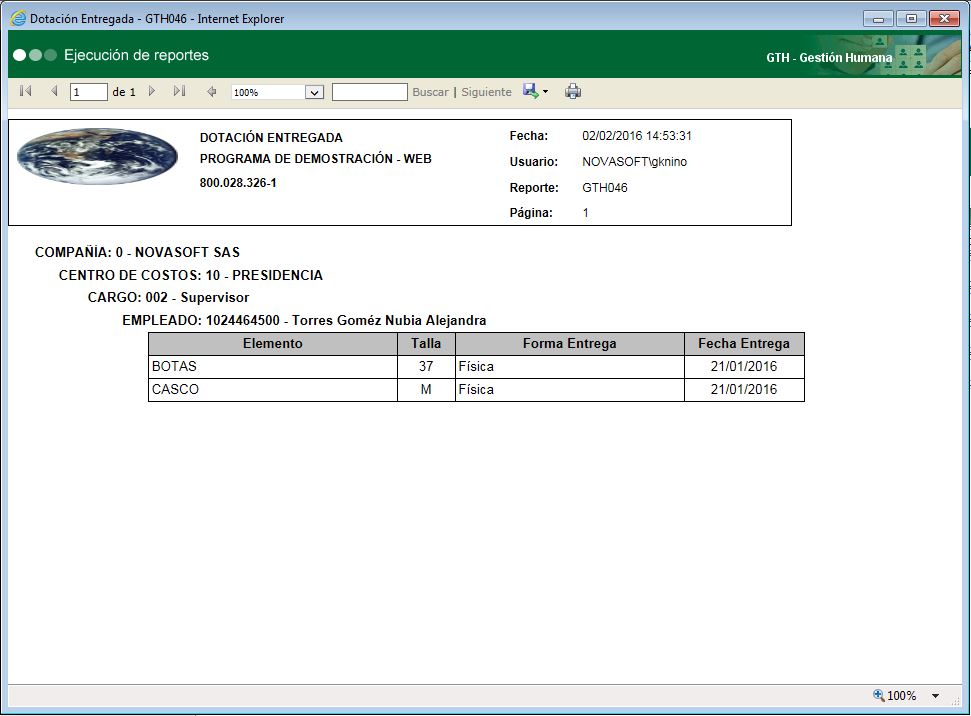Viewport: 971px width, 716px height.
Task: Click PROGRAMA DE DEMOSTRACIÓN - WEB text
Action: tap(316, 159)
